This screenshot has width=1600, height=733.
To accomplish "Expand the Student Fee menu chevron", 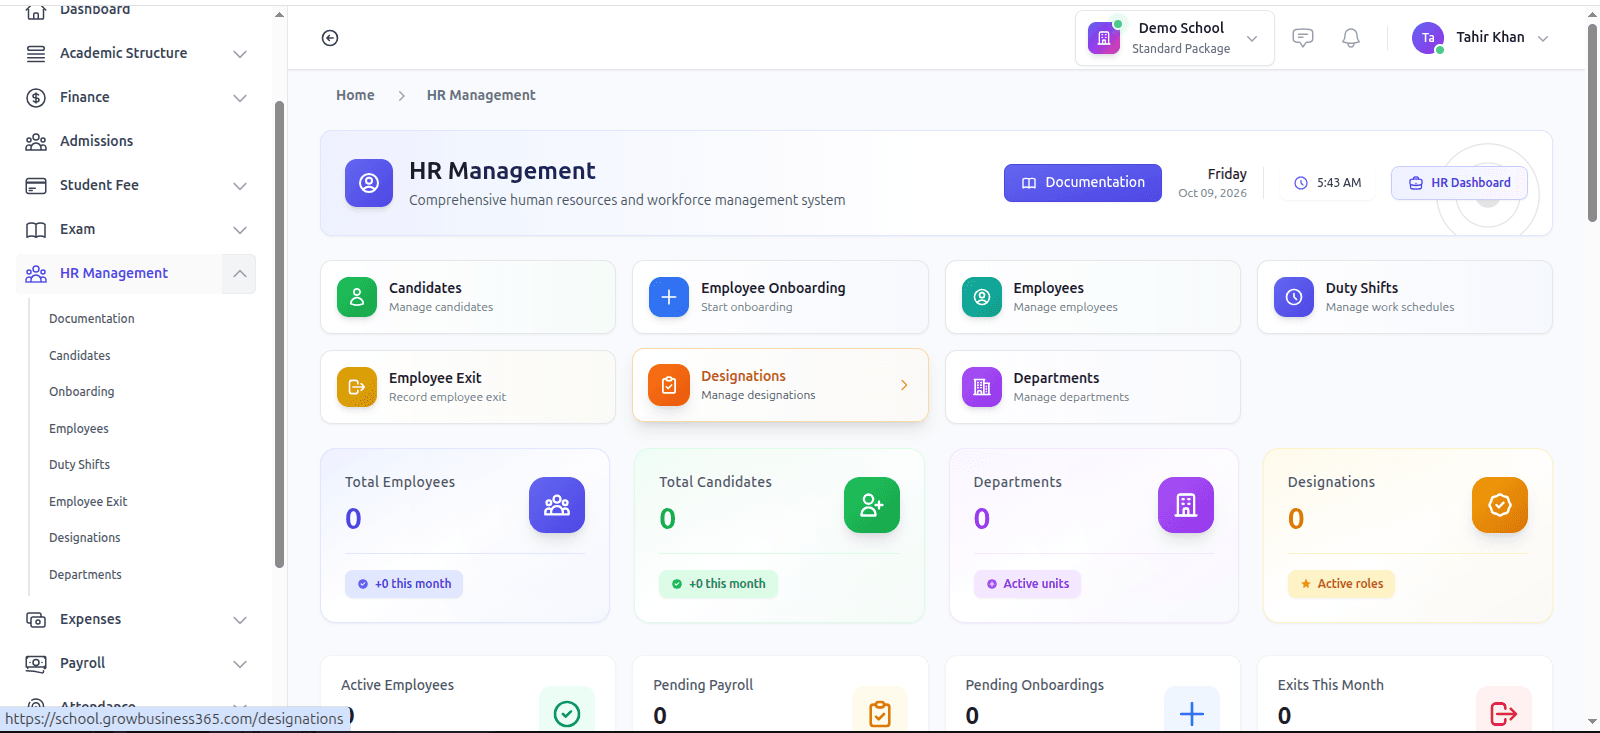I will click(x=240, y=186).
